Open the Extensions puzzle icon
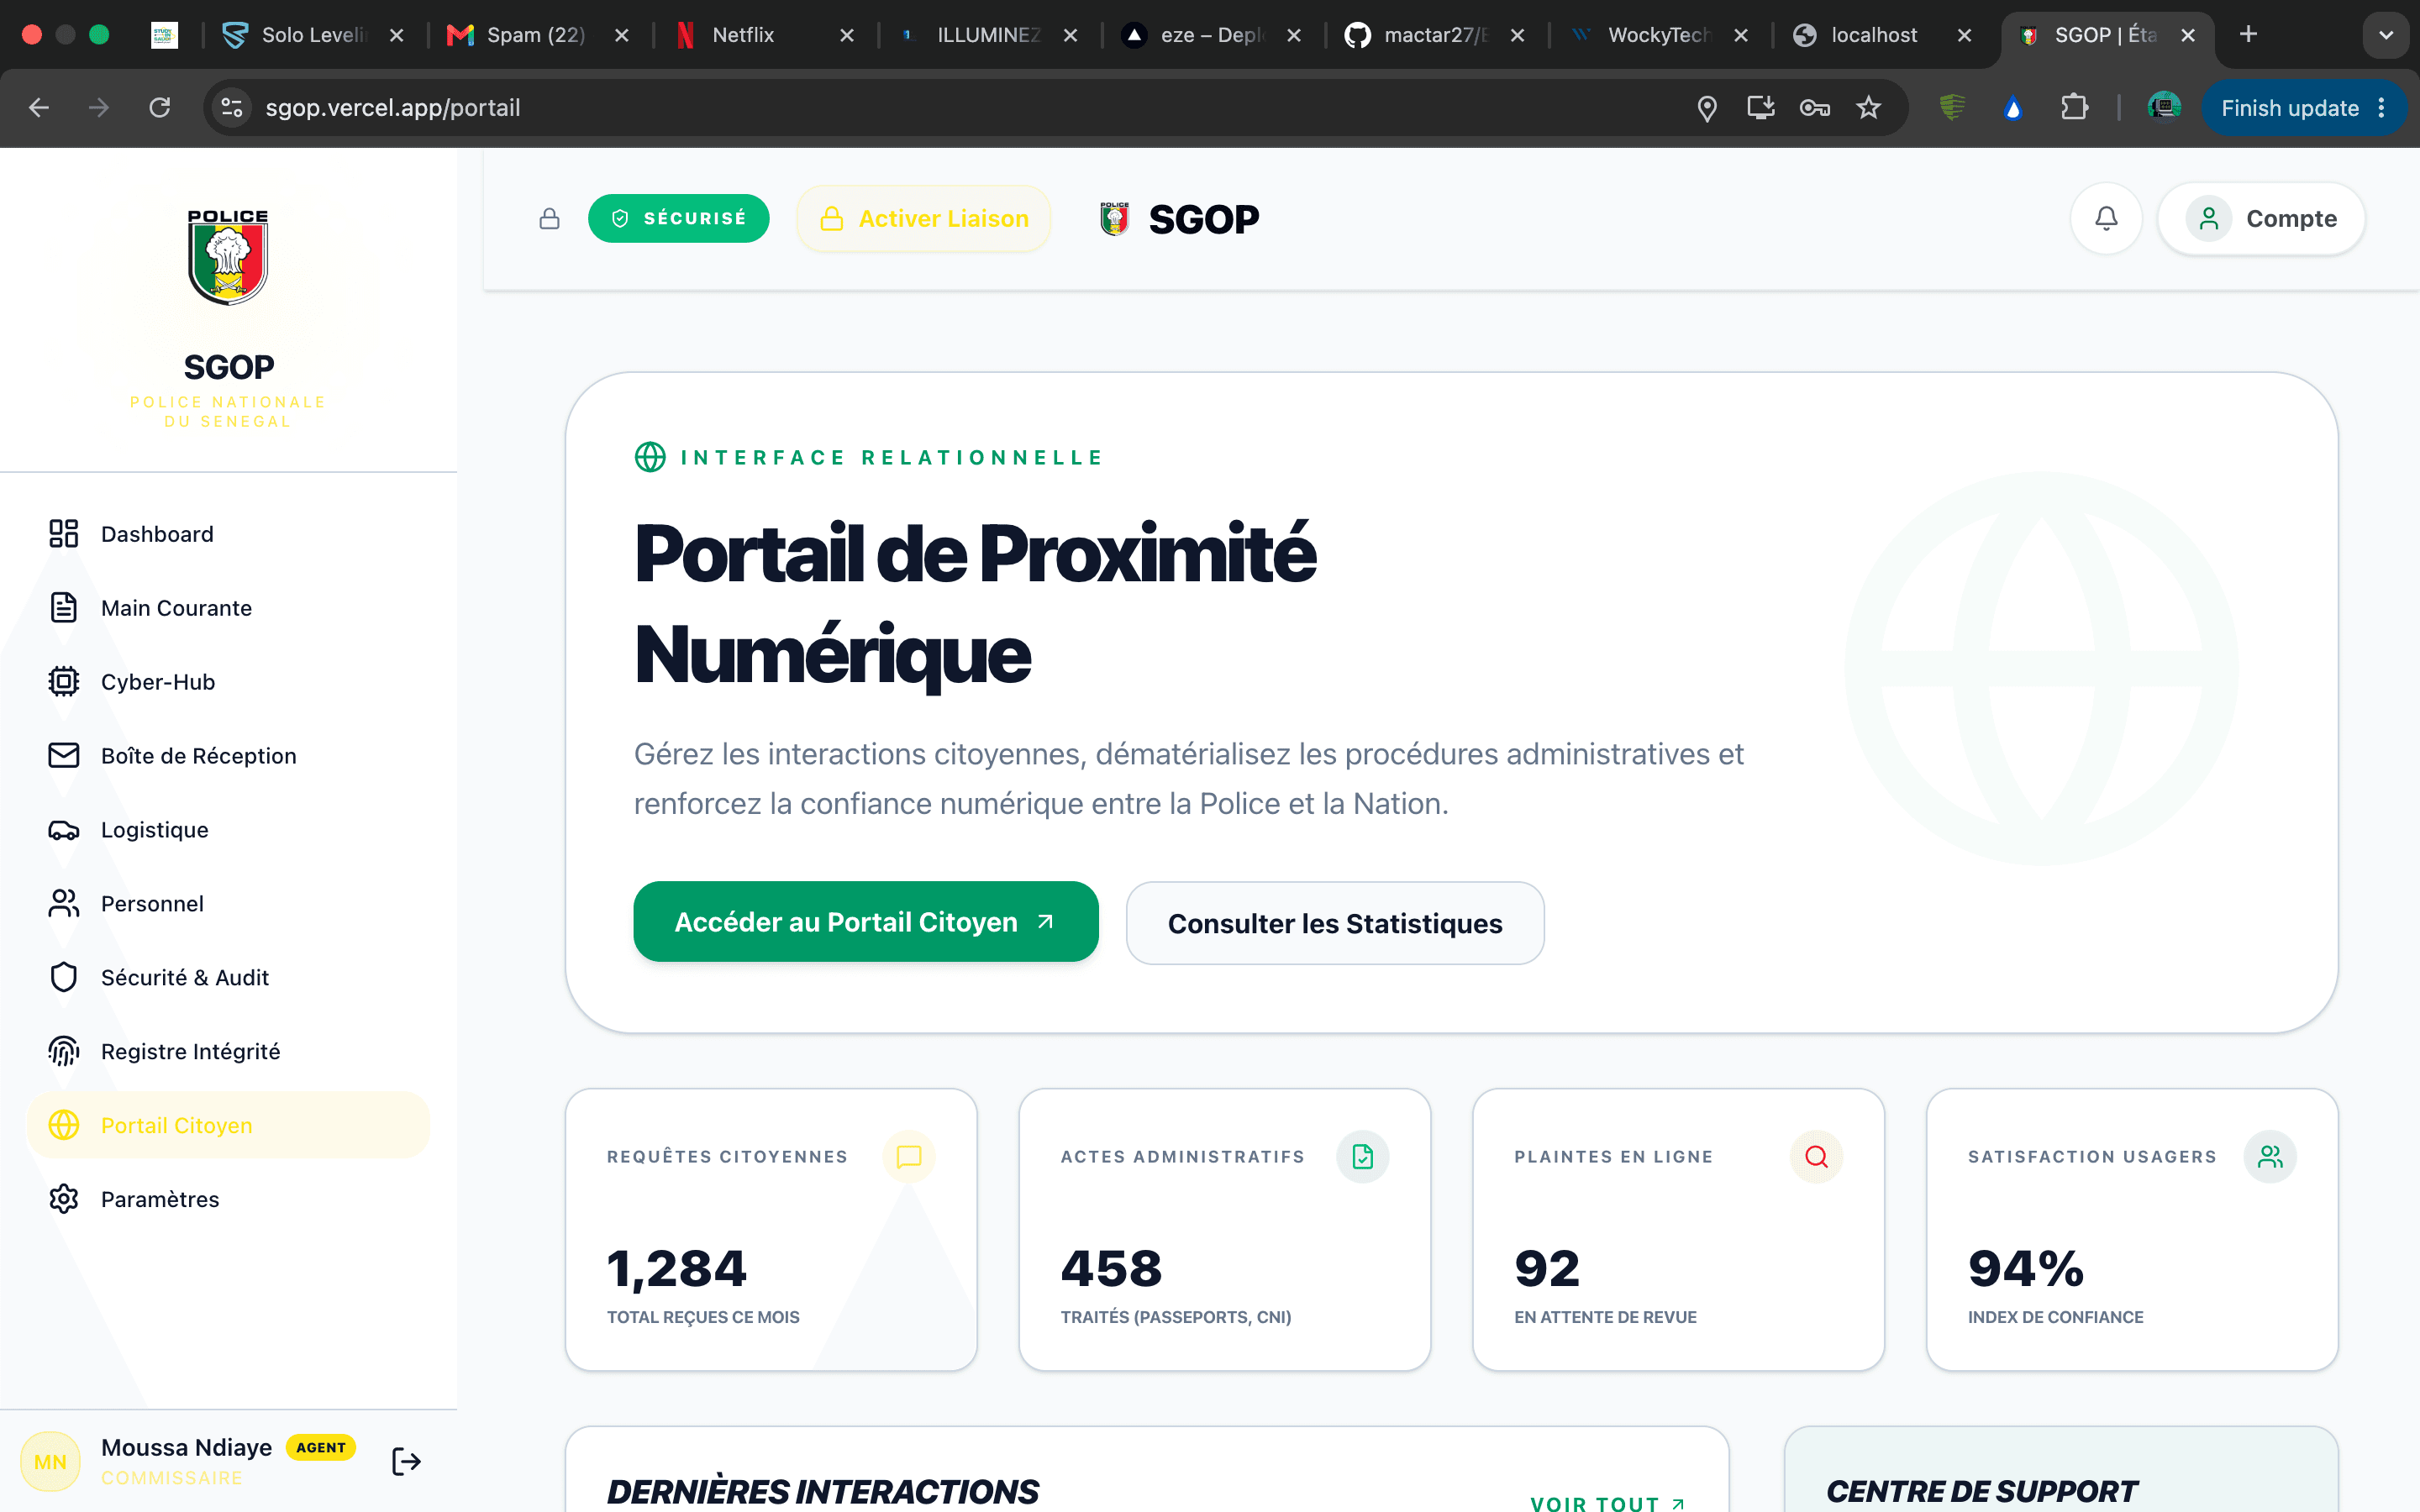The height and width of the screenshot is (1512, 2420). point(2075,108)
